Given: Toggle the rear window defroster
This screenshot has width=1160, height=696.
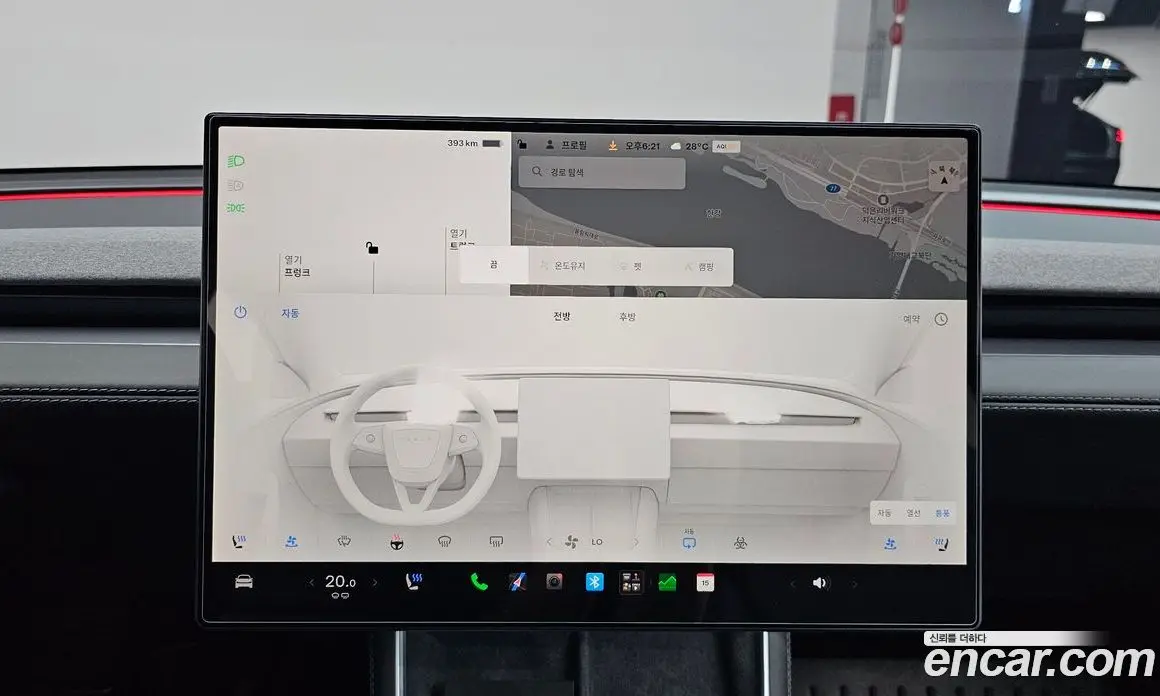Looking at the screenshot, I should coord(496,542).
